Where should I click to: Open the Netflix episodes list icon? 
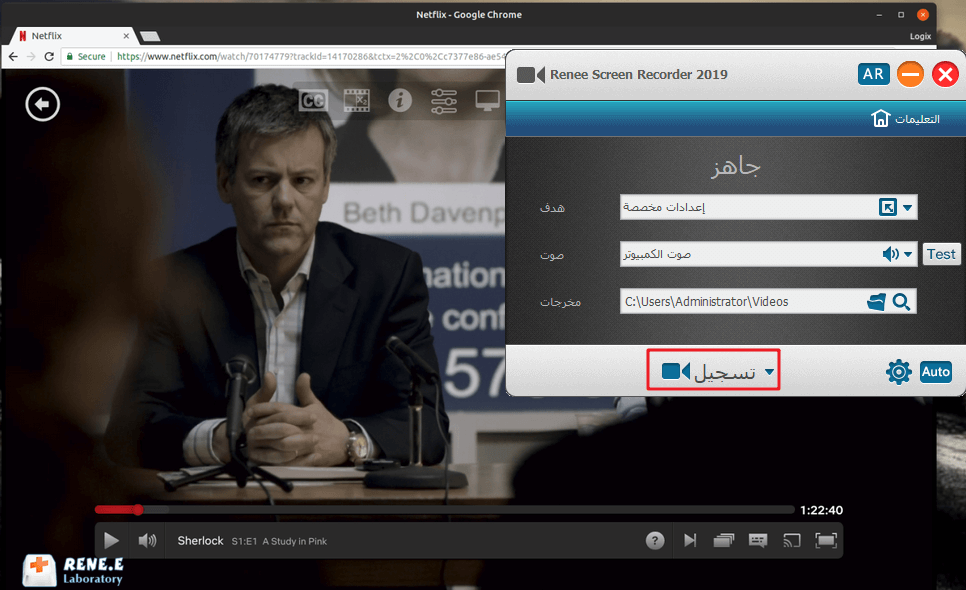click(x=724, y=541)
